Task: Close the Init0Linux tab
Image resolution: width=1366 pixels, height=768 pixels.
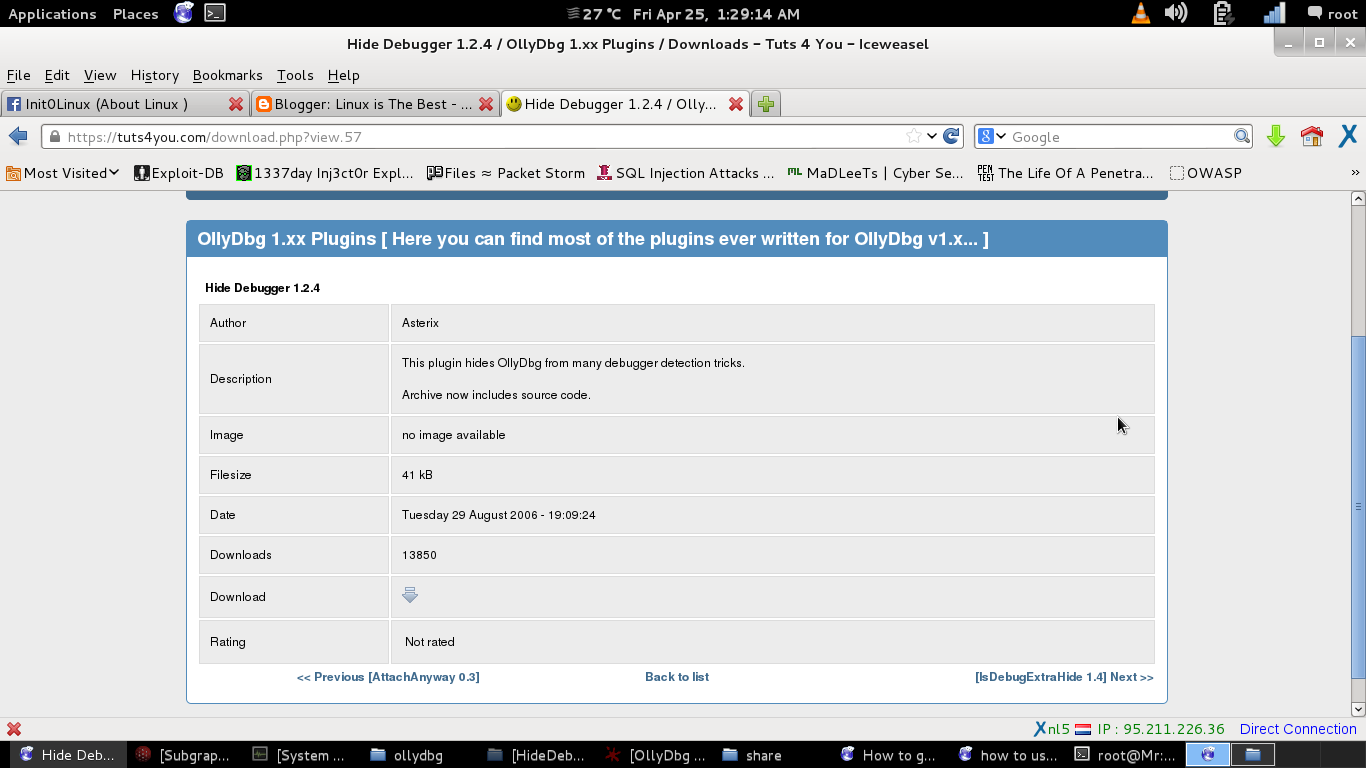Action: (x=236, y=104)
